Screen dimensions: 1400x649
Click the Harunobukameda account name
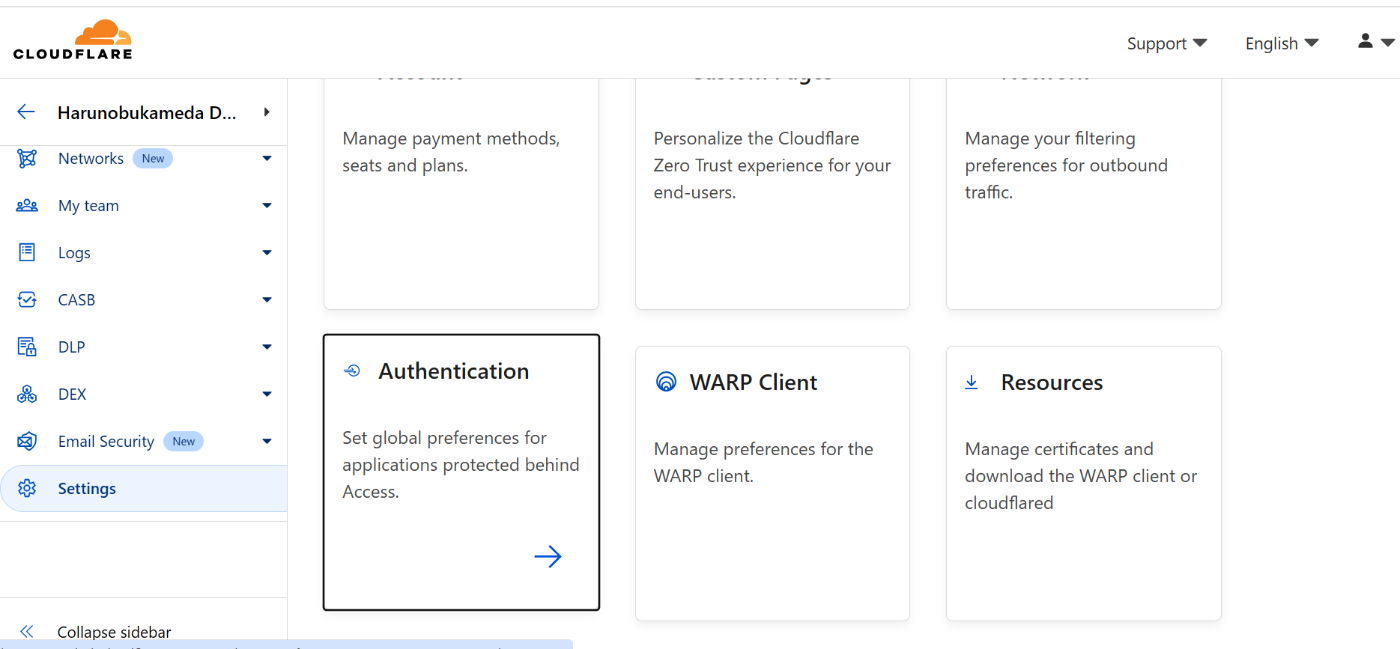click(147, 113)
